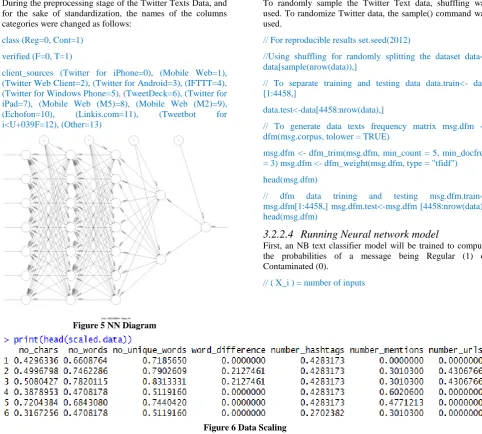The width and height of the screenshot is (482, 434).
Task: Click the value 0.3878953 in row 4
Action: [x=36, y=392]
